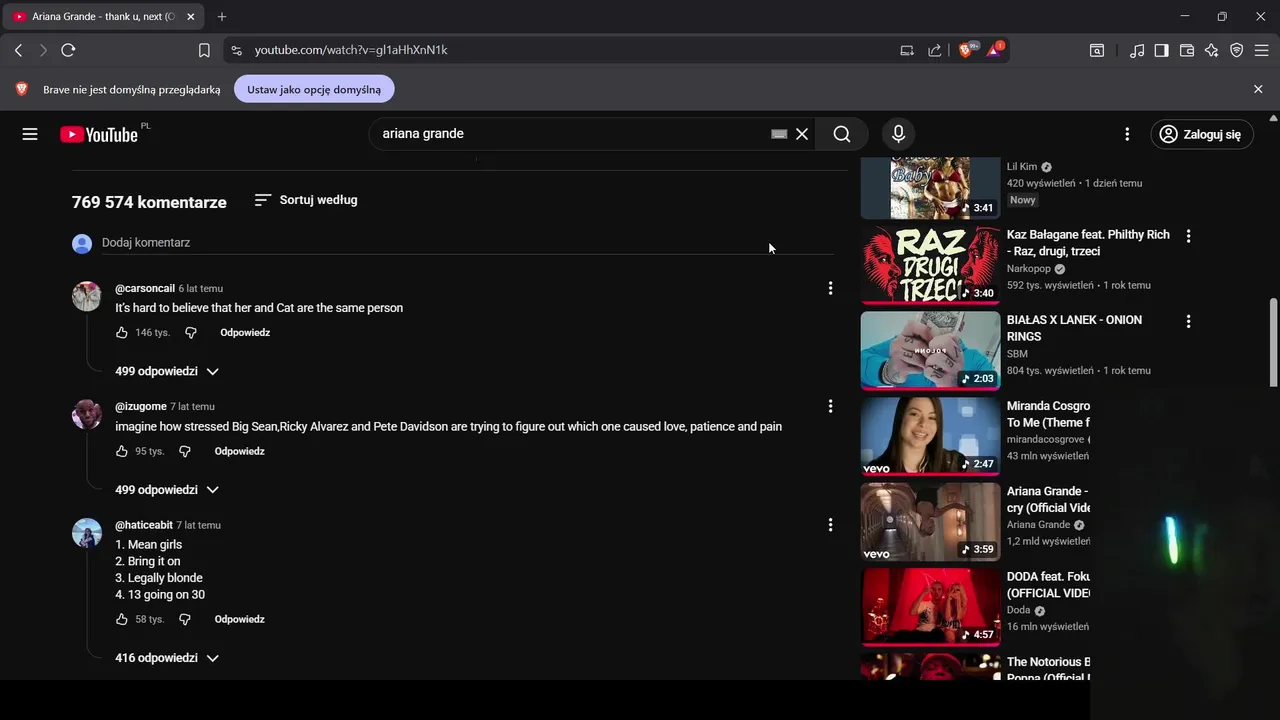1280x720 pixels.
Task: Go back in browser history
Action: (18, 50)
